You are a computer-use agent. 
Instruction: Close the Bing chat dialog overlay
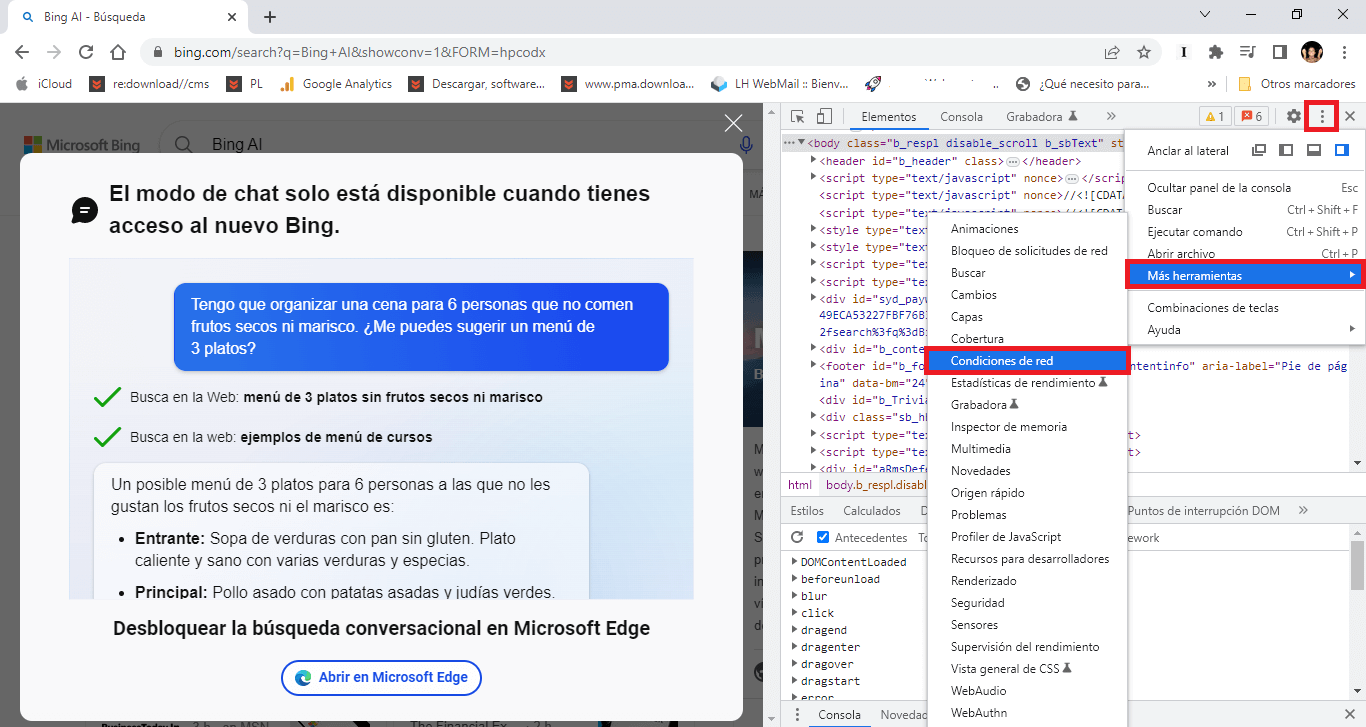[733, 123]
